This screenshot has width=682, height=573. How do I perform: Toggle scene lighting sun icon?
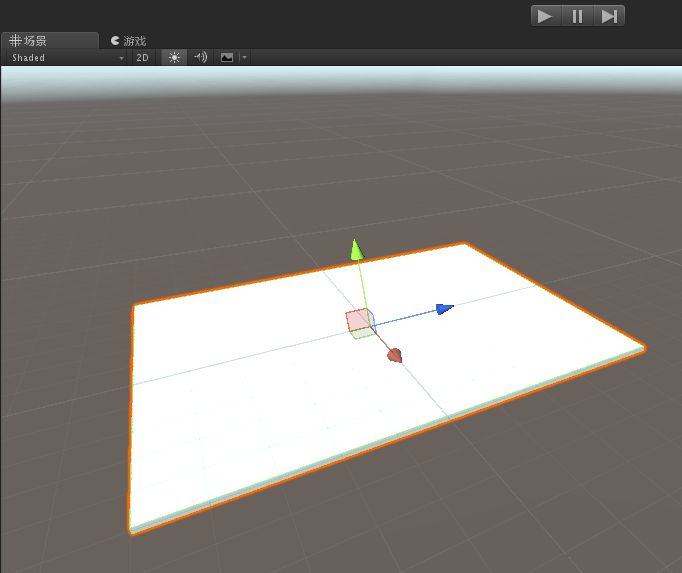(x=174, y=57)
